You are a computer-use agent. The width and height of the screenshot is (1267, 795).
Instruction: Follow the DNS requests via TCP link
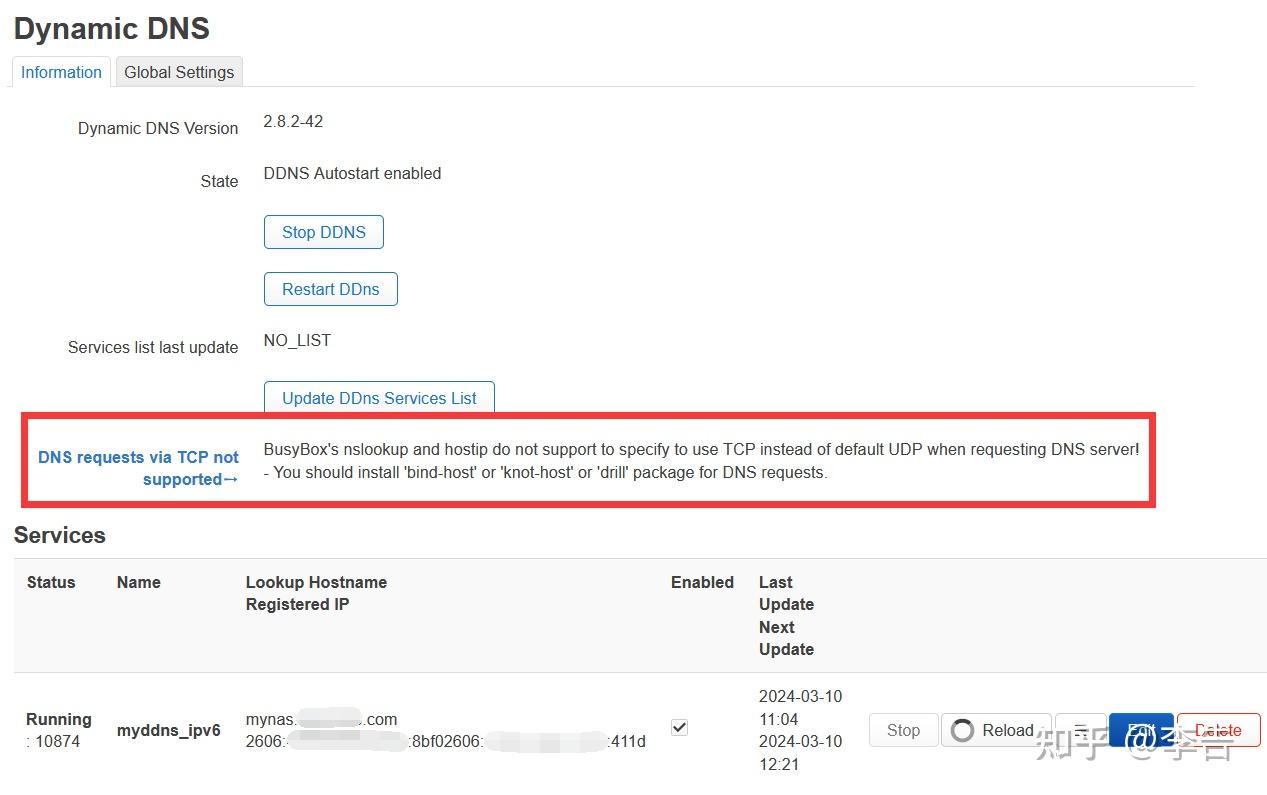[138, 468]
